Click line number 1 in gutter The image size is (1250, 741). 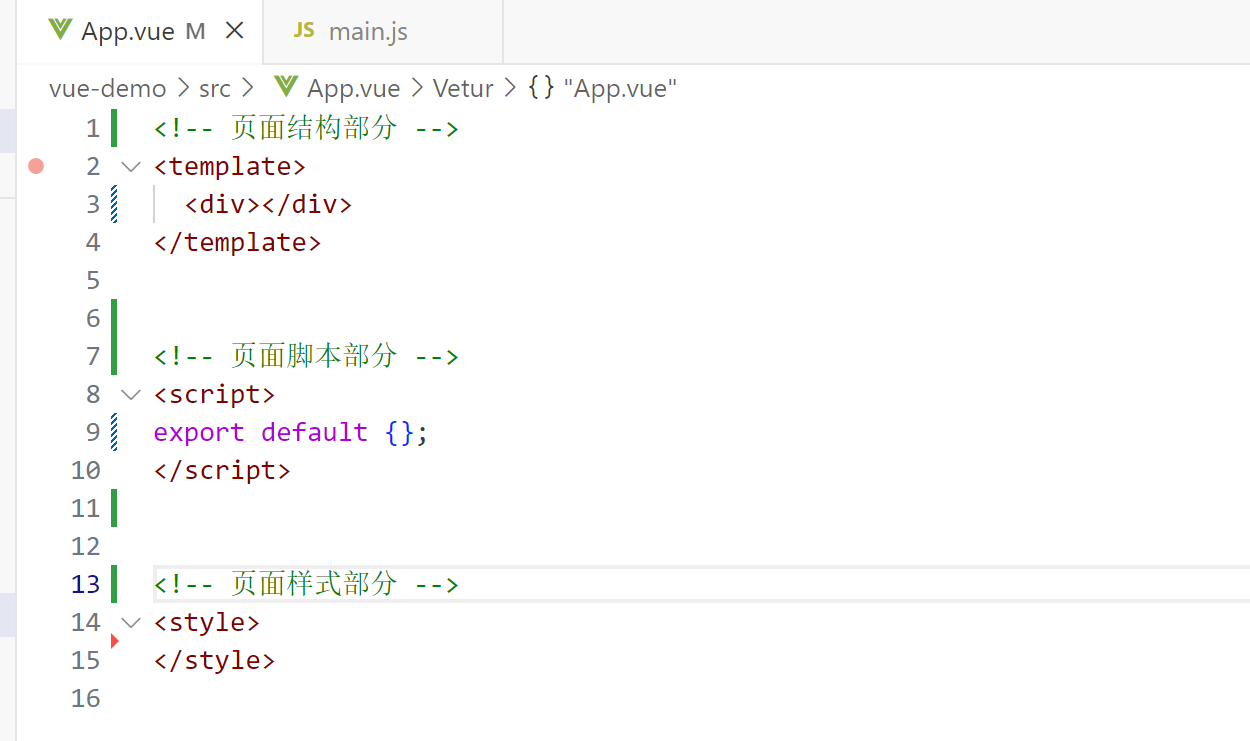tap(93, 128)
